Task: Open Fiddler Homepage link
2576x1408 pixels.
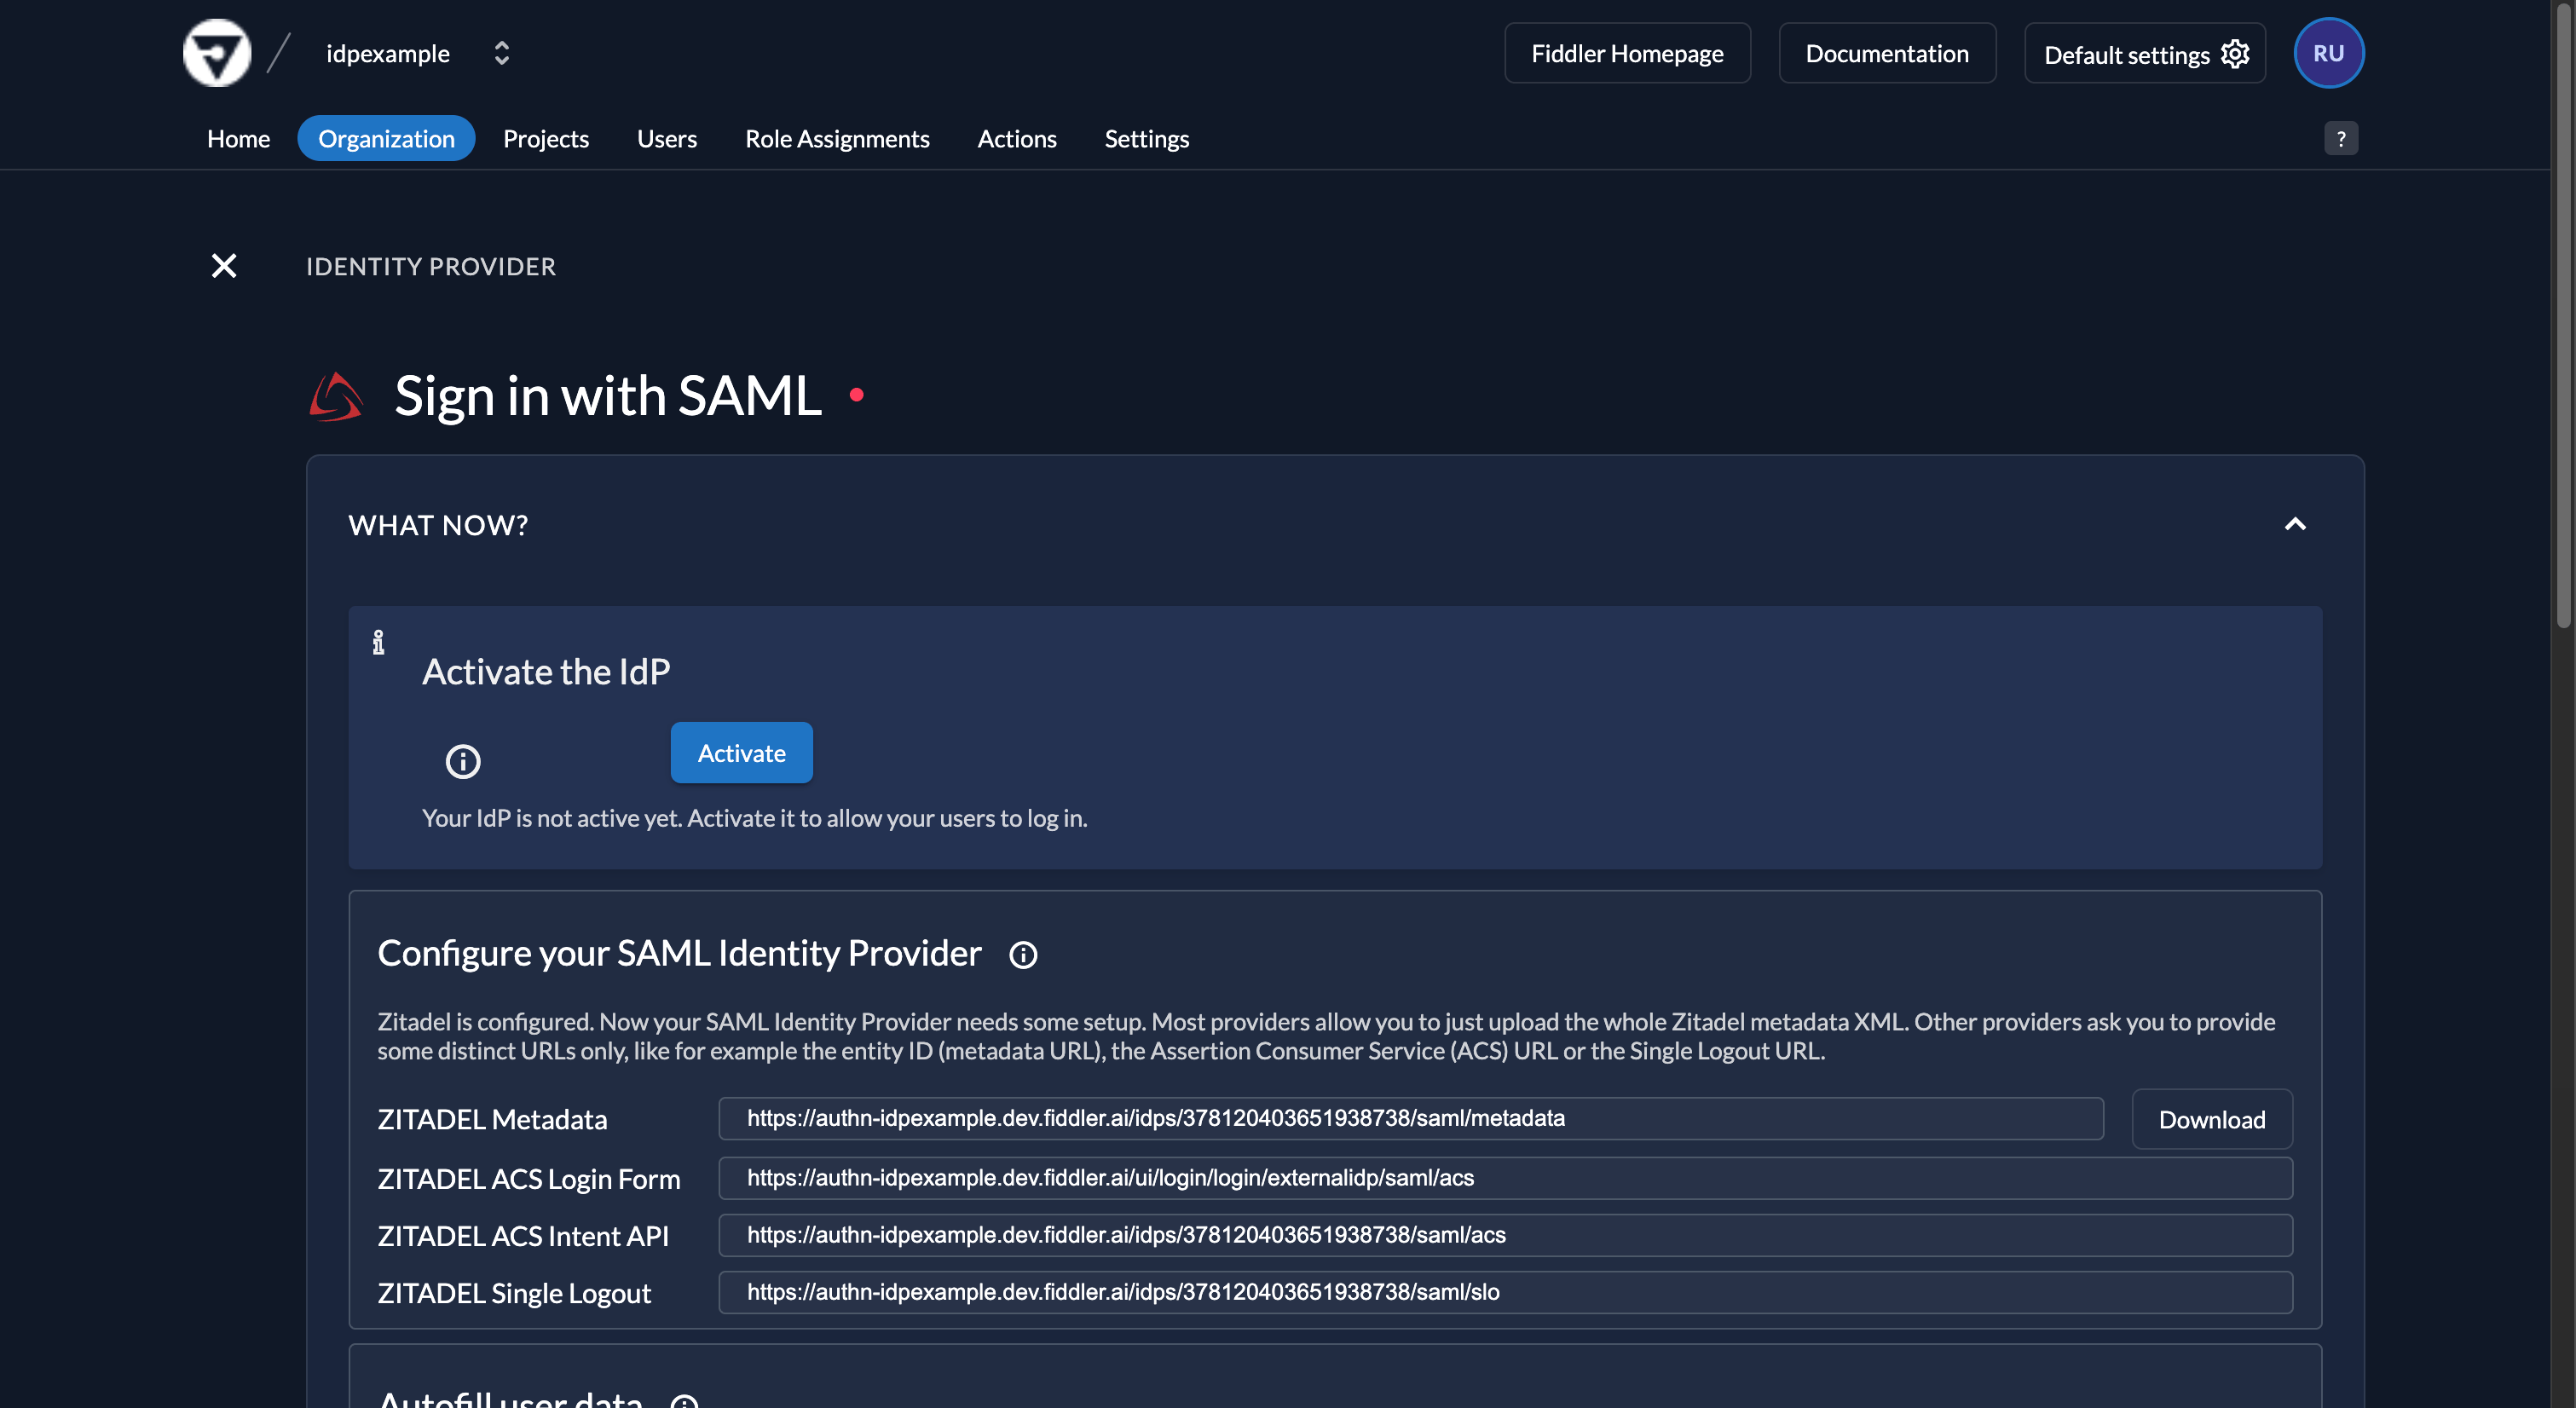Action: [x=1627, y=53]
